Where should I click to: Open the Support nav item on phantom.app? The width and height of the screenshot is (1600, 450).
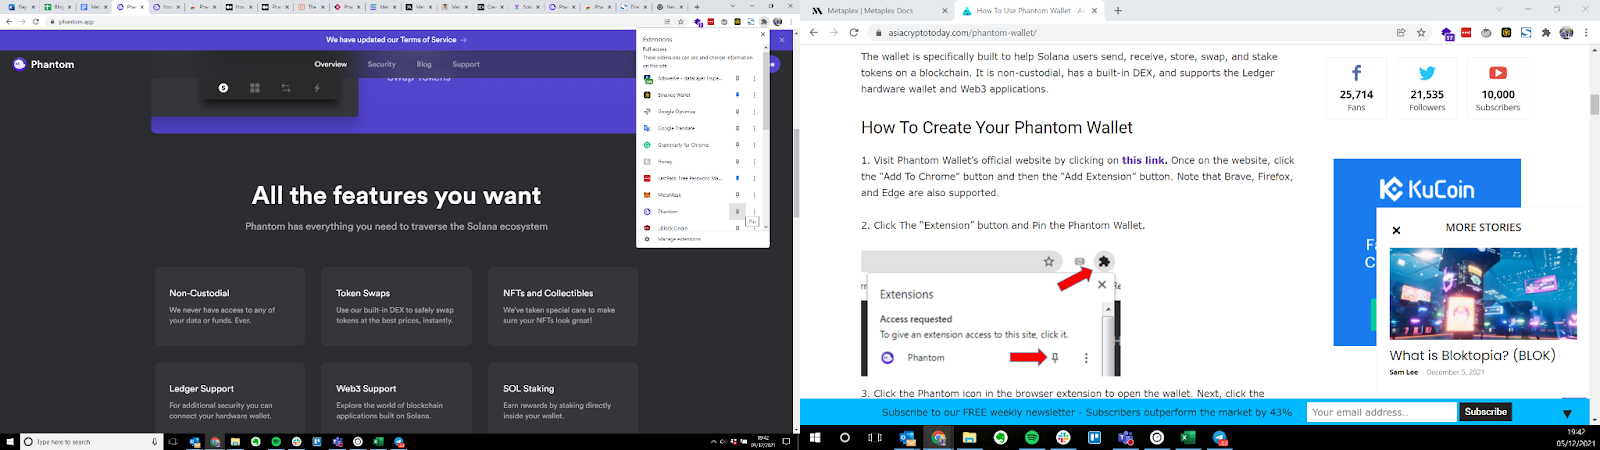click(x=466, y=64)
